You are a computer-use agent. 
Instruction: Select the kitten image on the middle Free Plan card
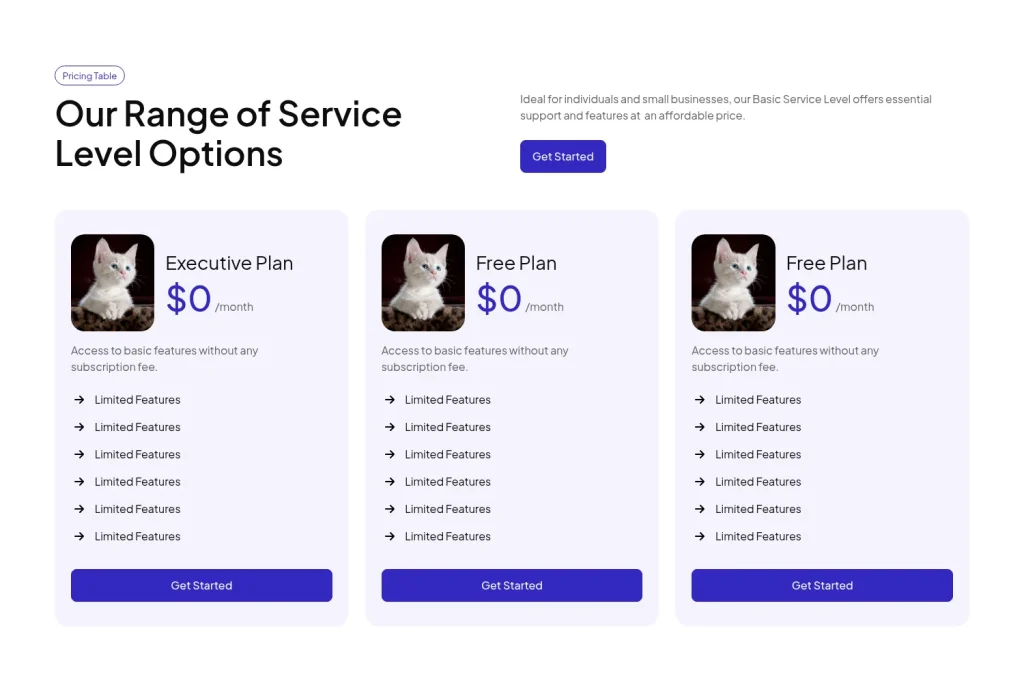422,282
